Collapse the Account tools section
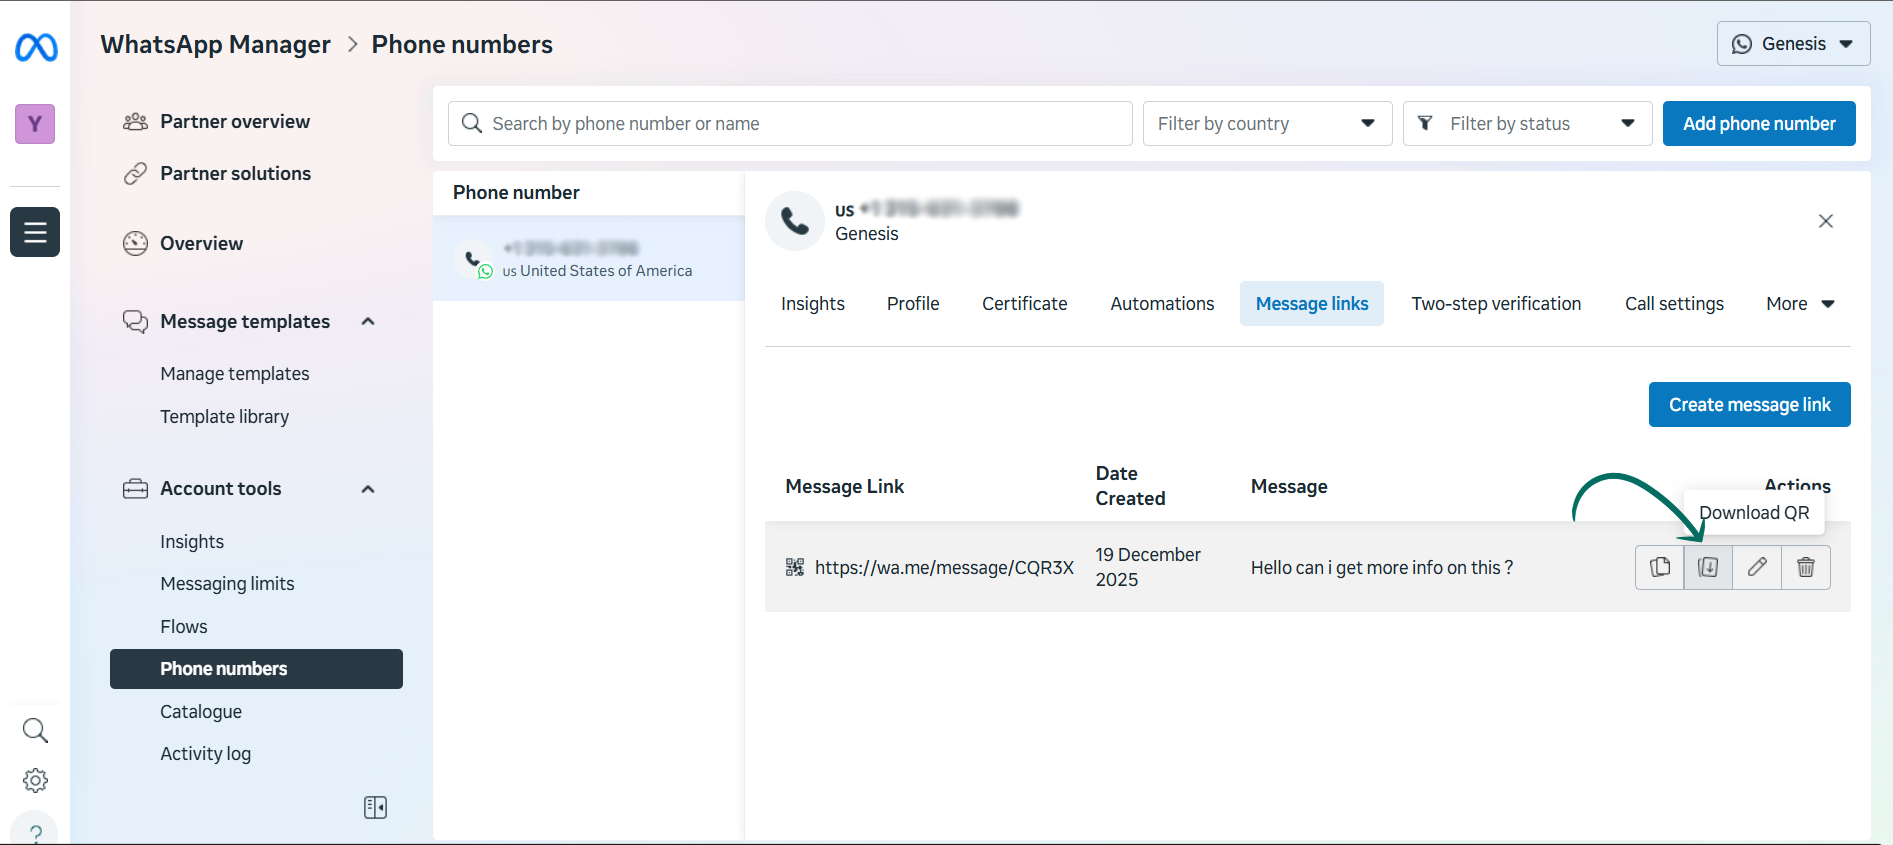This screenshot has width=1893, height=845. point(368,489)
